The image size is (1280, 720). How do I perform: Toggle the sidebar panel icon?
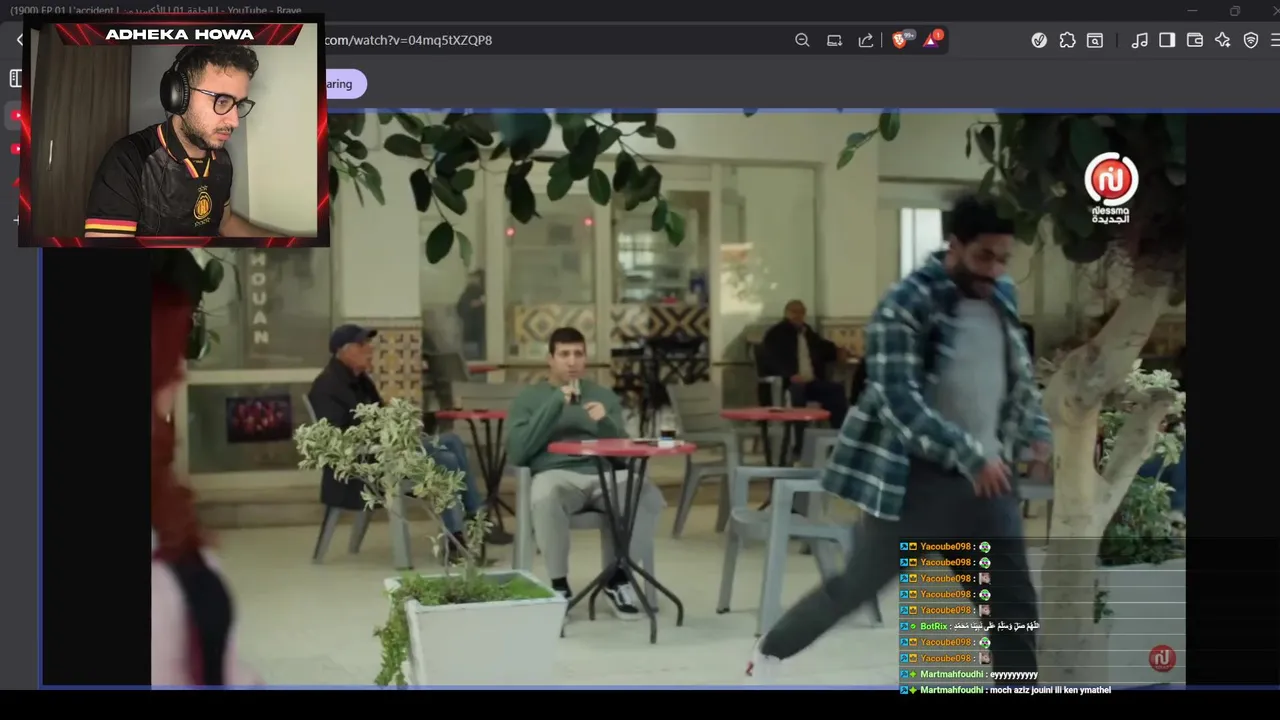coord(1167,40)
